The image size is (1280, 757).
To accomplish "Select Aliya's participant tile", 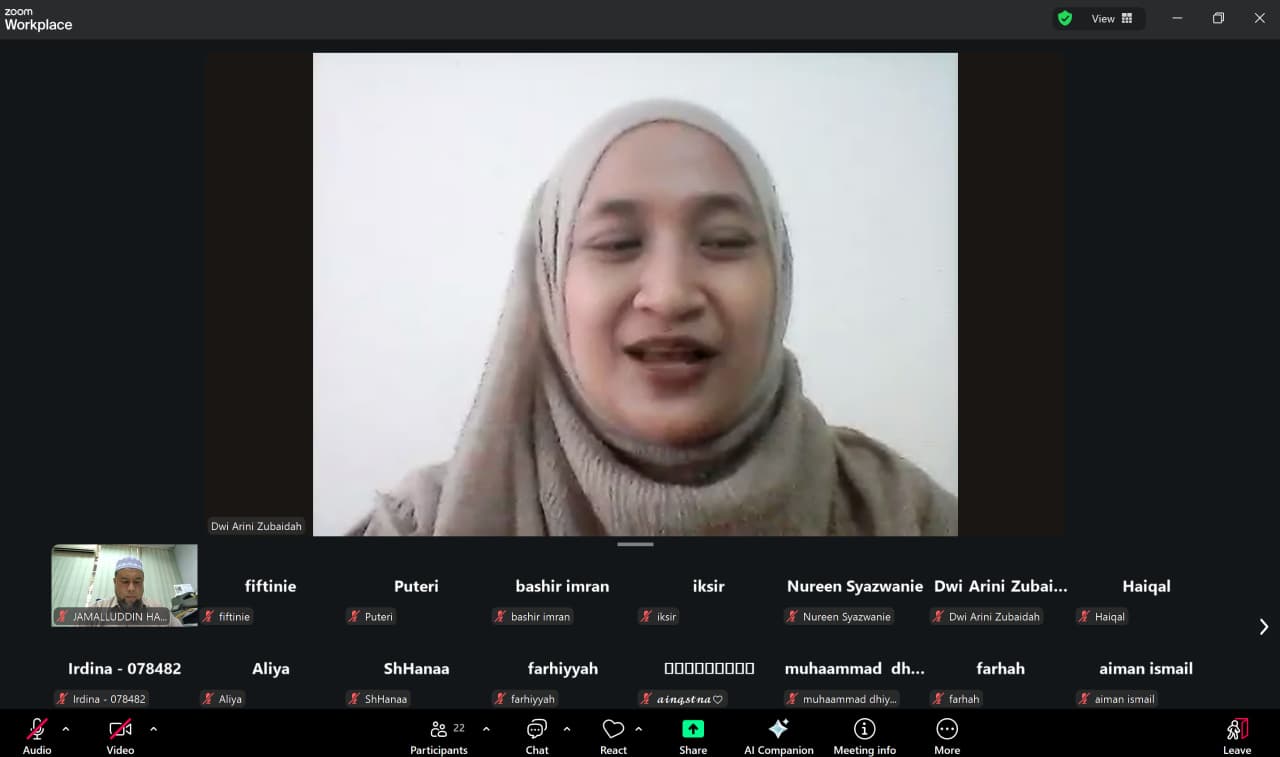I will point(271,668).
